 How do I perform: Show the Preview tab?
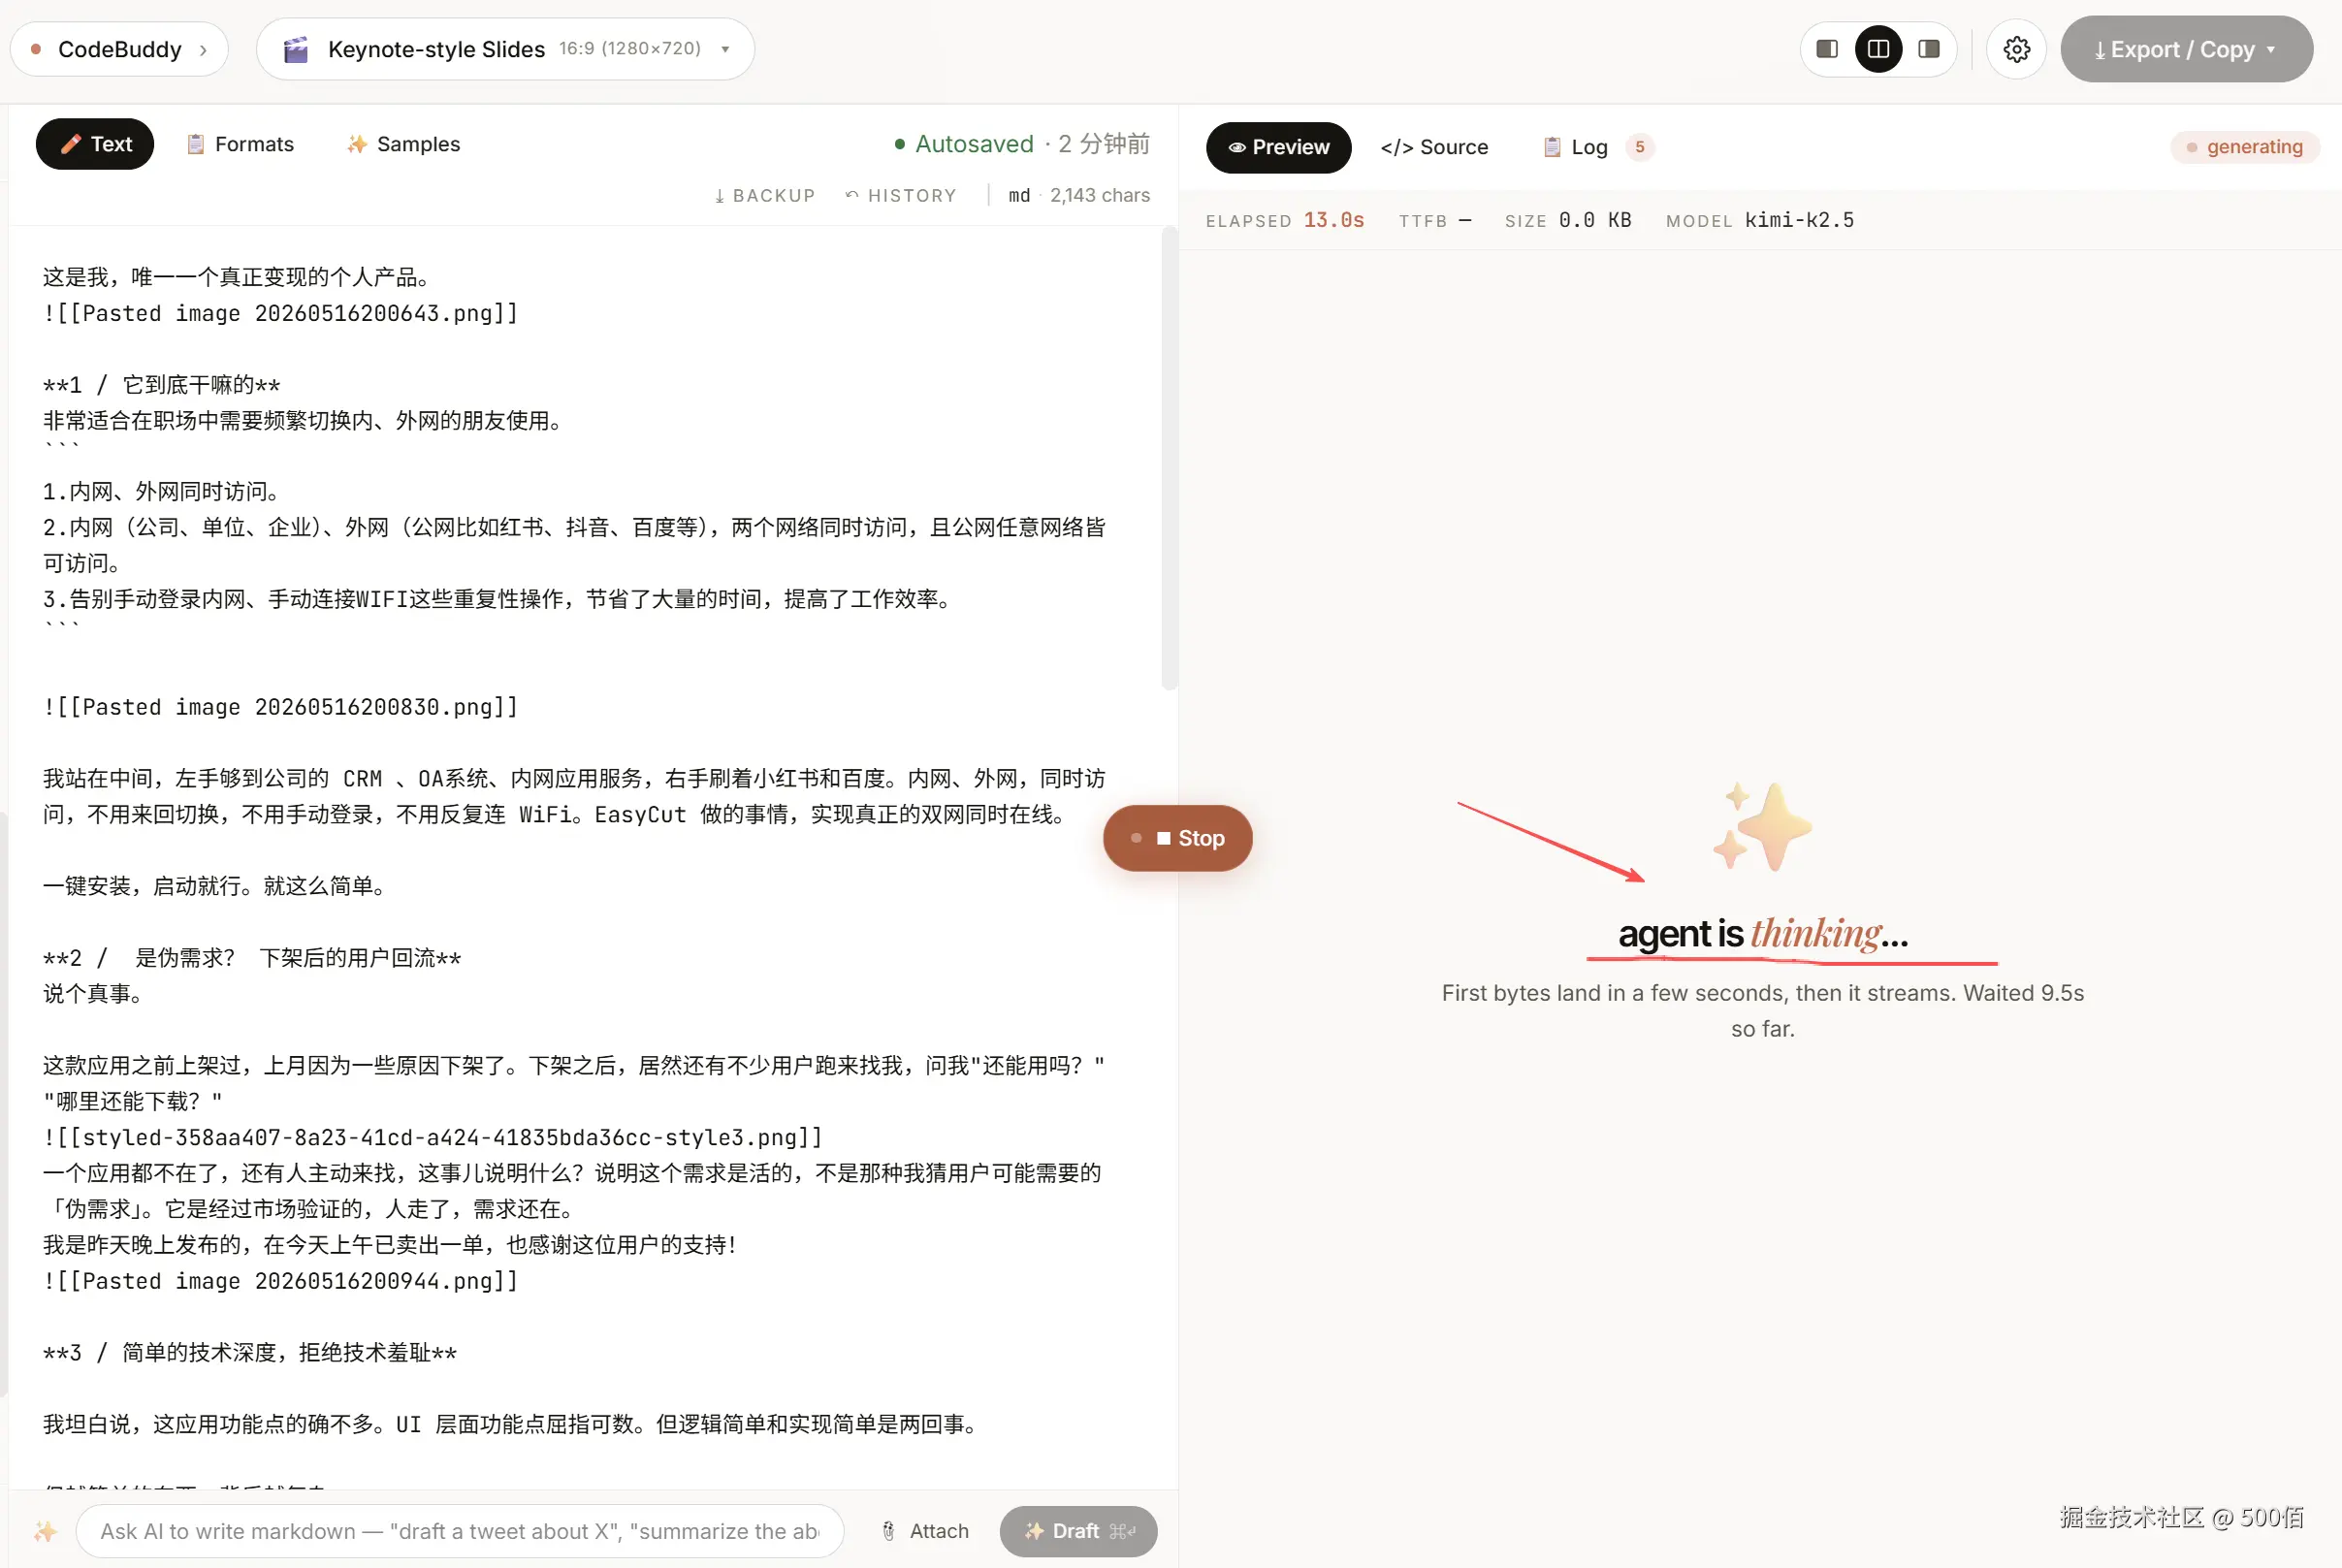point(1278,148)
